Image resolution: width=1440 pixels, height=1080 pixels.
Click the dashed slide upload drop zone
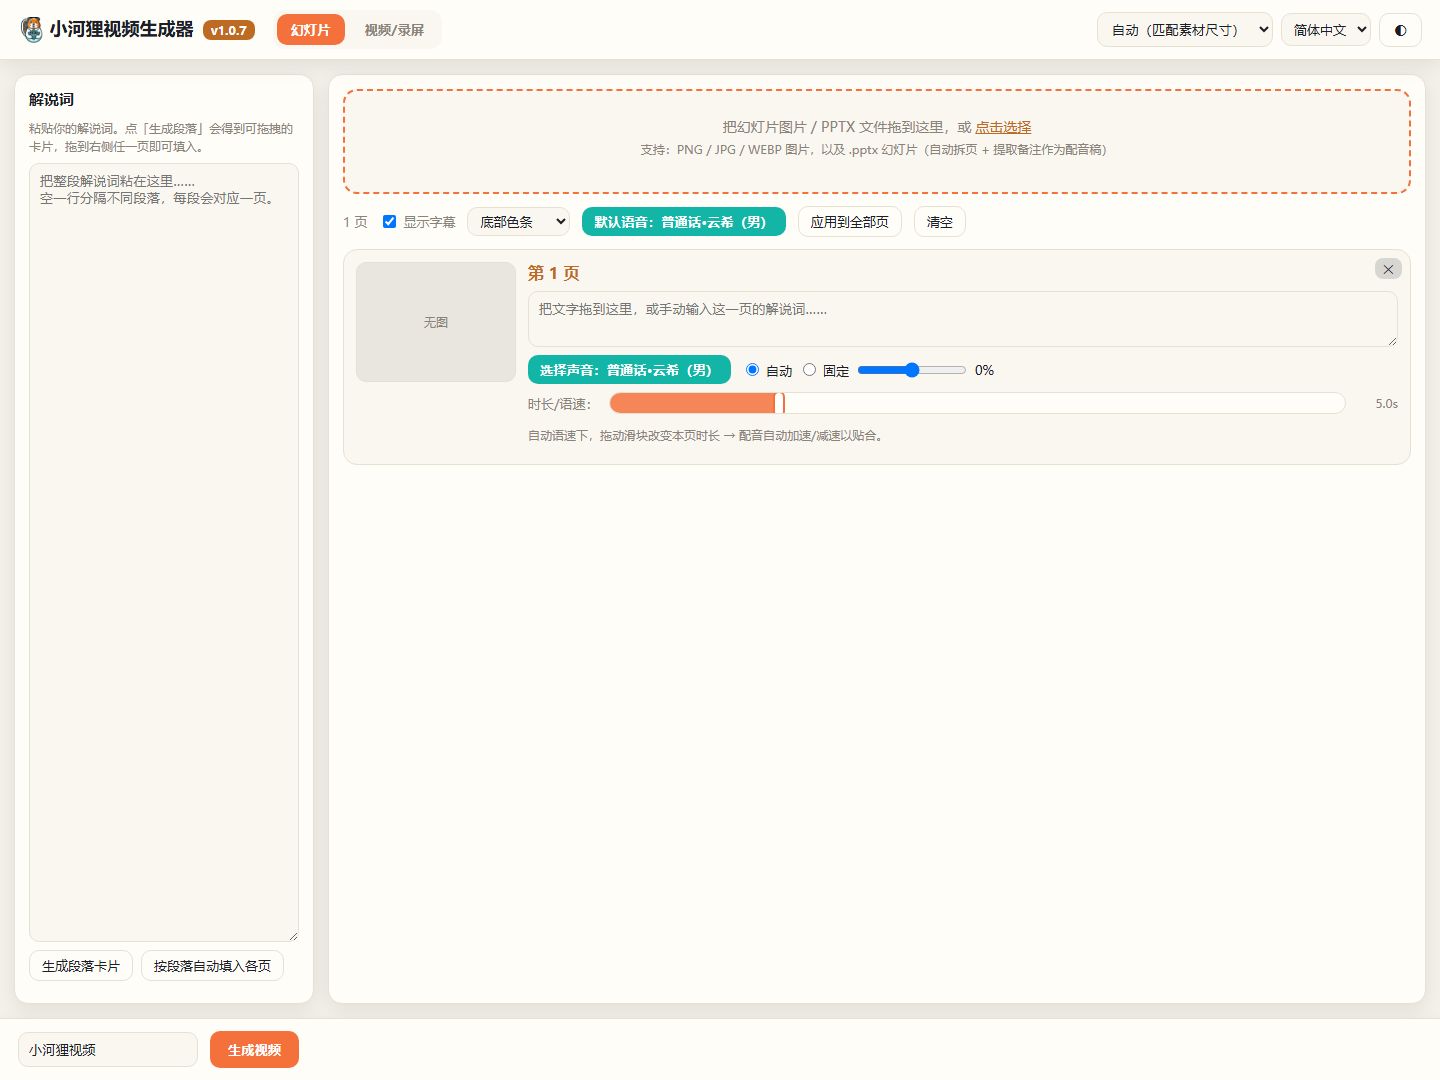tap(877, 141)
